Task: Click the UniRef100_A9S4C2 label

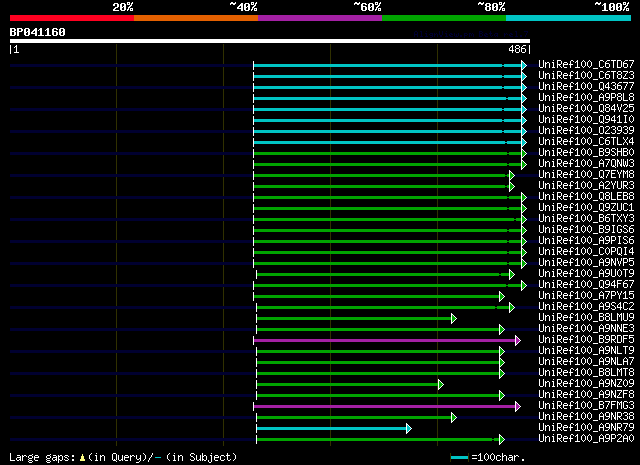Action: pos(586,307)
